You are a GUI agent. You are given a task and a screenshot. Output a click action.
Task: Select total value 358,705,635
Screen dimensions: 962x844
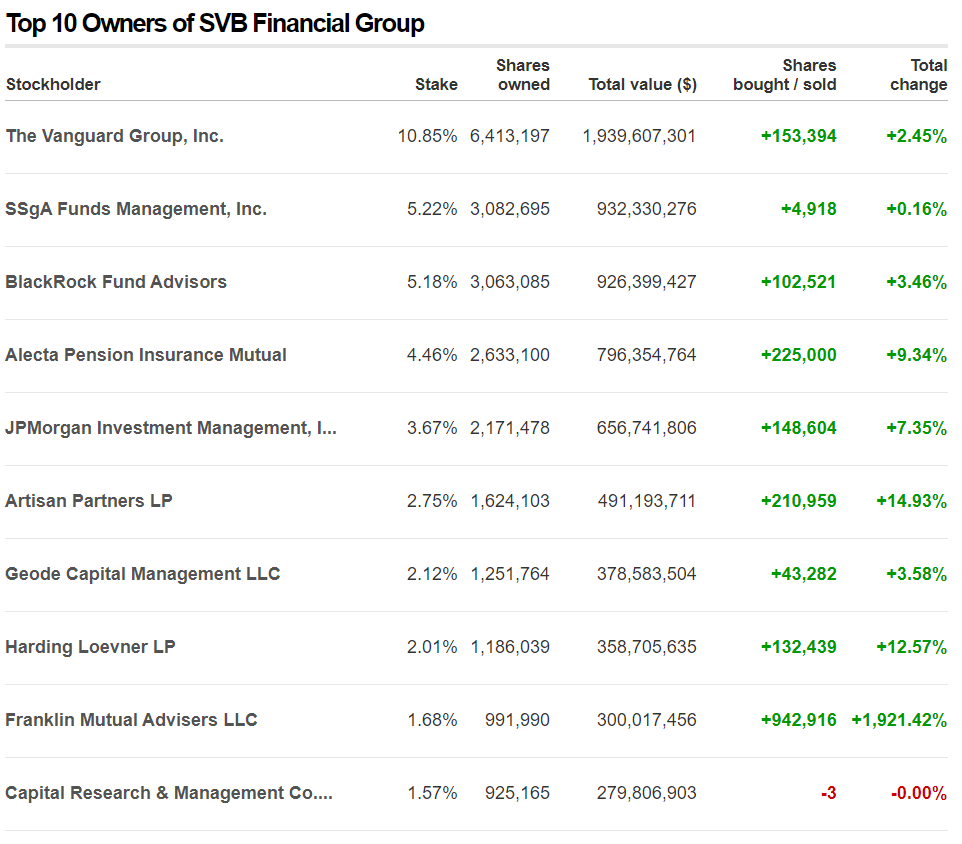pos(647,647)
